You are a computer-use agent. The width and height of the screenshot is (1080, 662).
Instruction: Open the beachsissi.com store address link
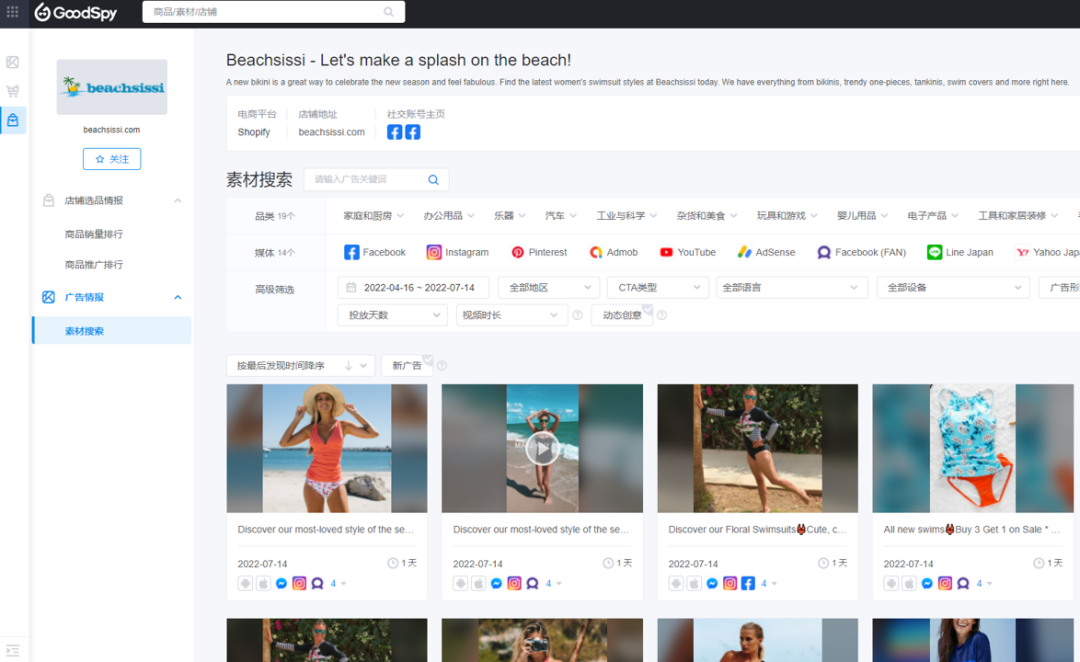(331, 132)
